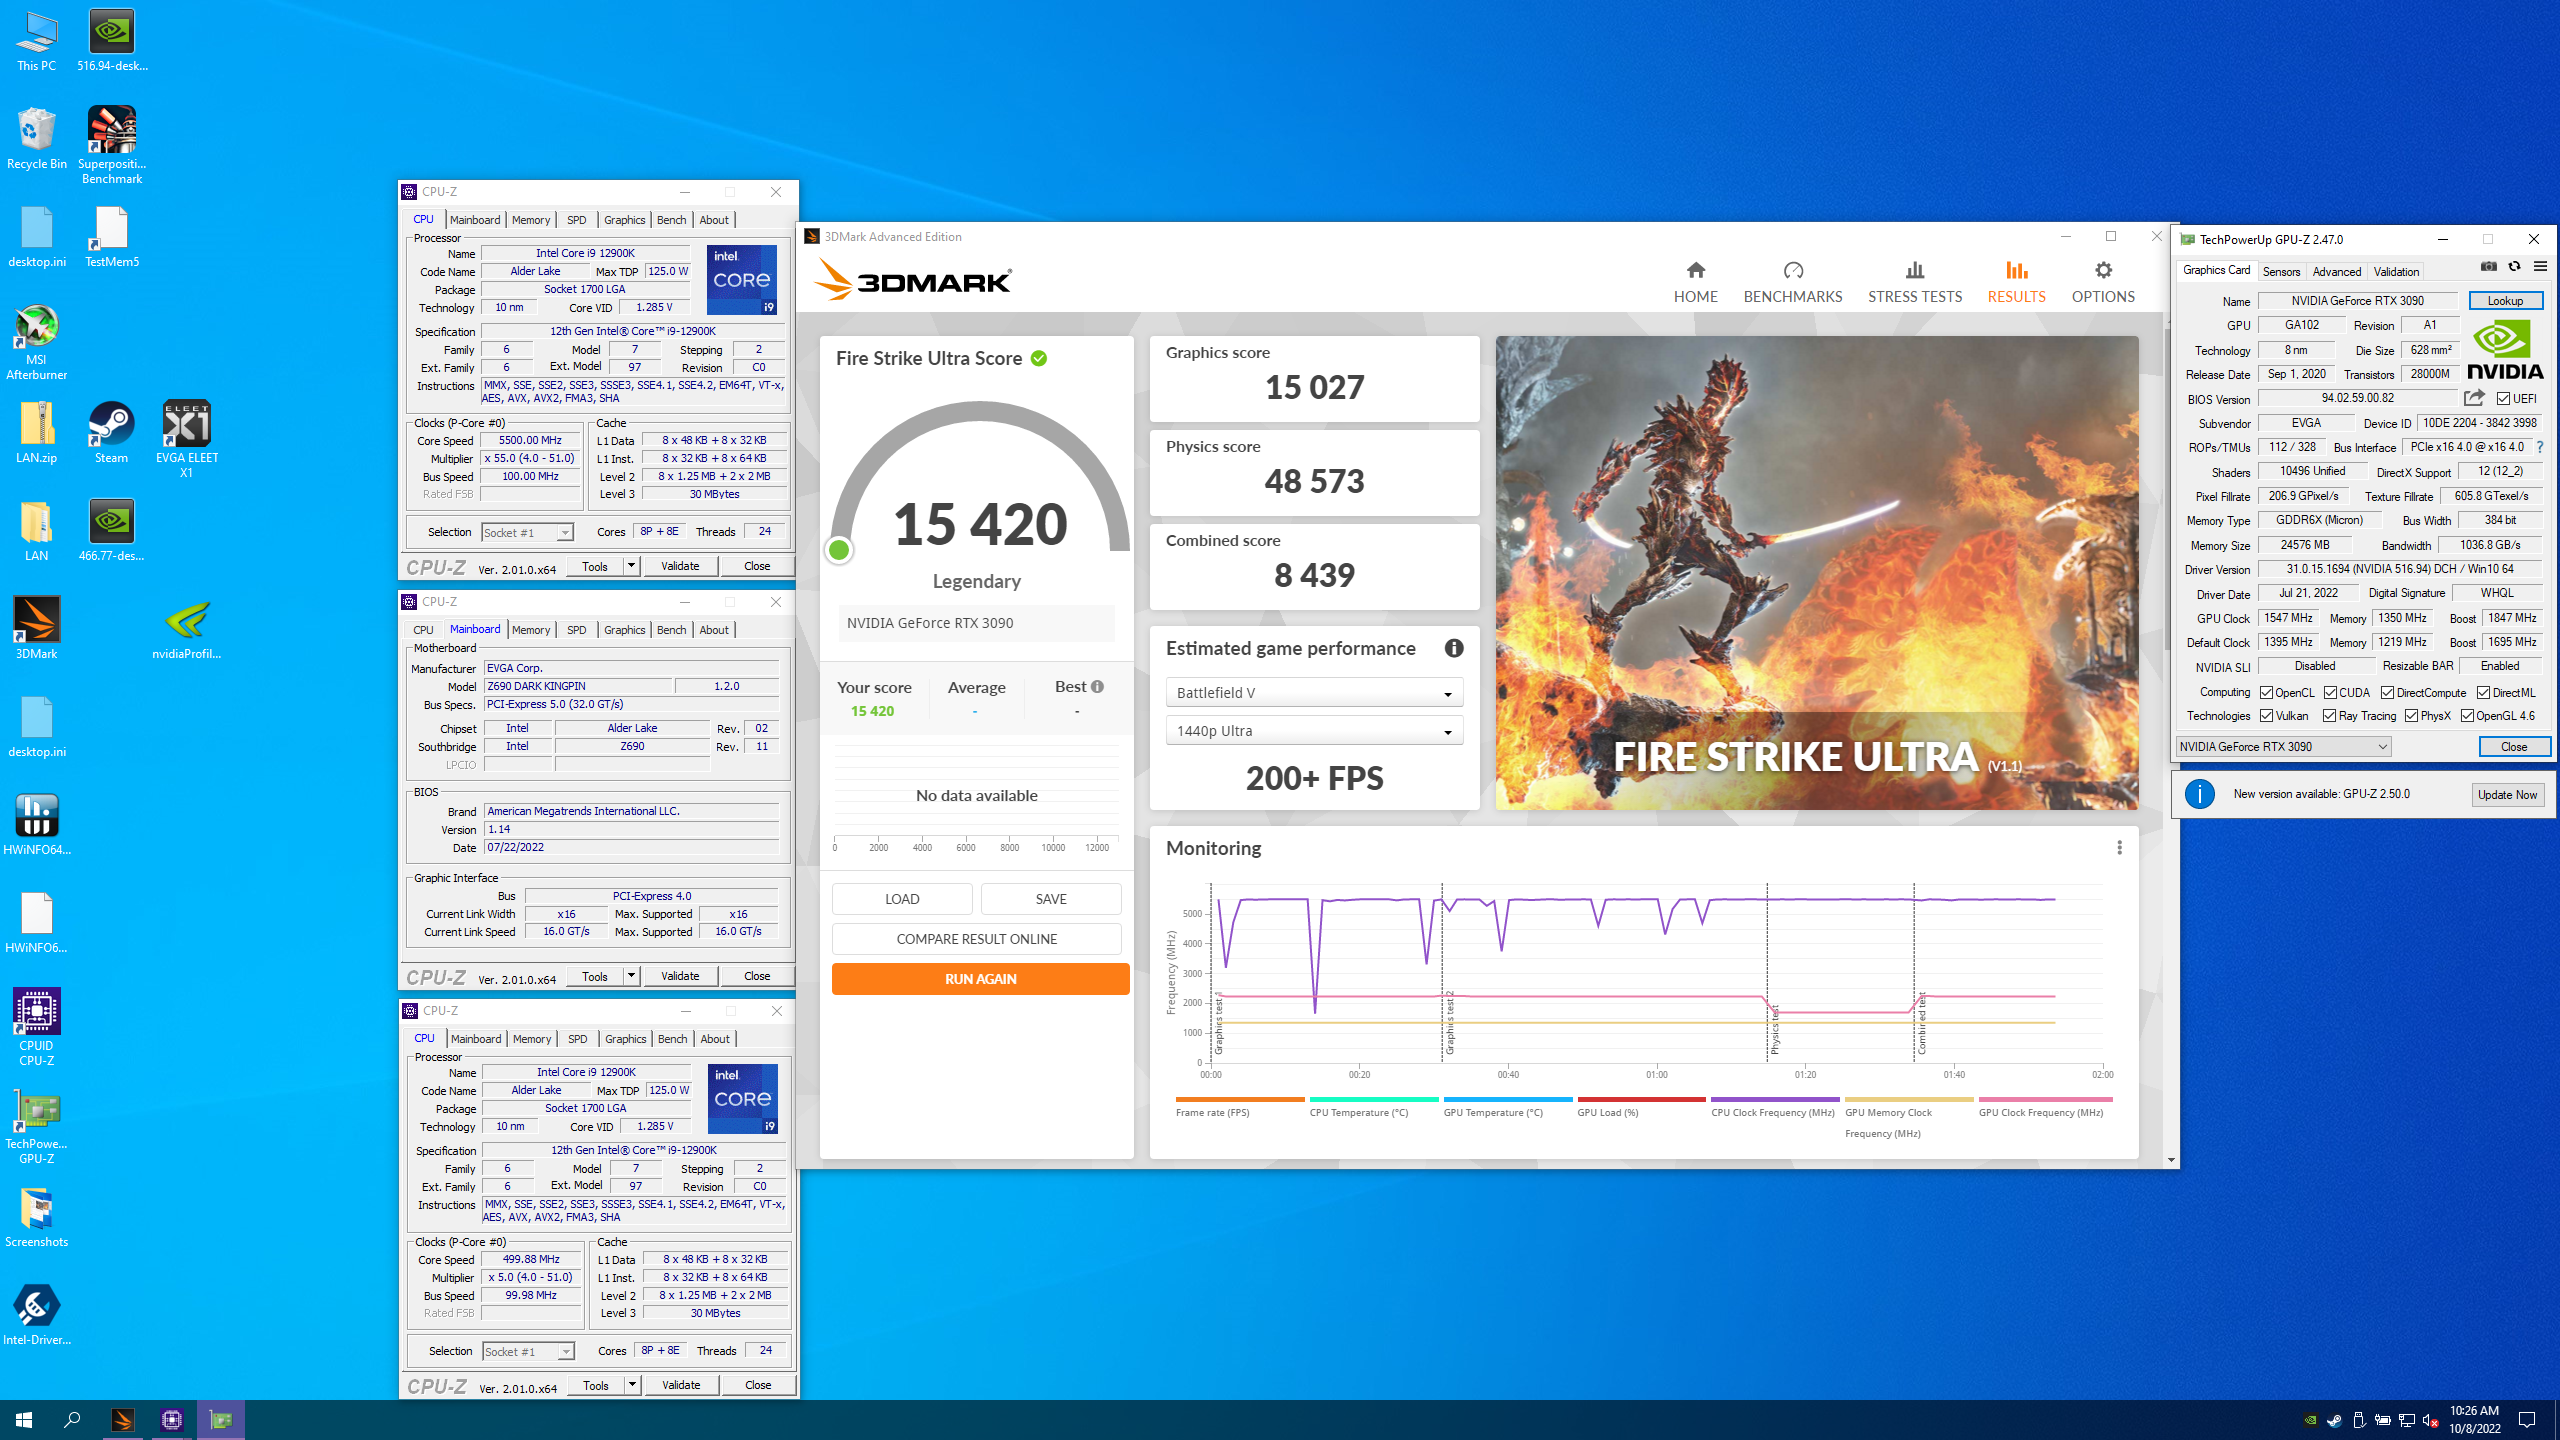Viewport: 2560px width, 1440px height.
Task: Toggle the DirectML checkbox
Action: point(2484,692)
